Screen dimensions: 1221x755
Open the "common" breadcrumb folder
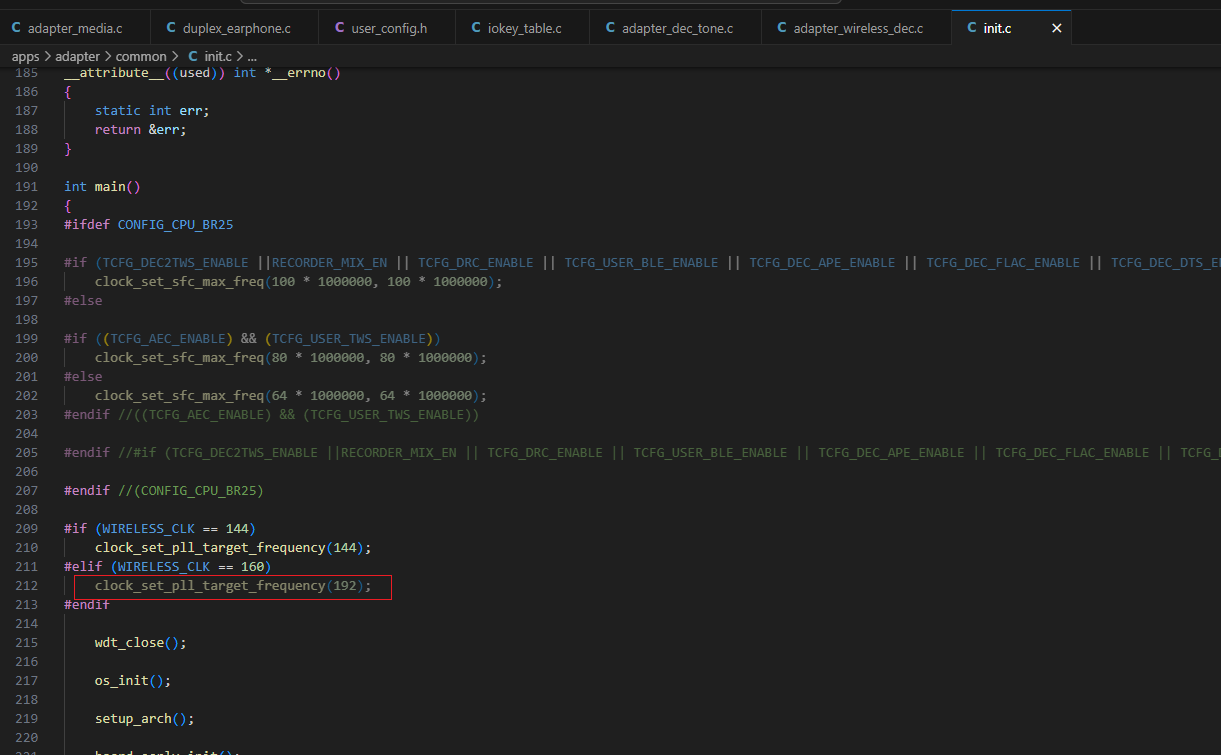click(142, 57)
